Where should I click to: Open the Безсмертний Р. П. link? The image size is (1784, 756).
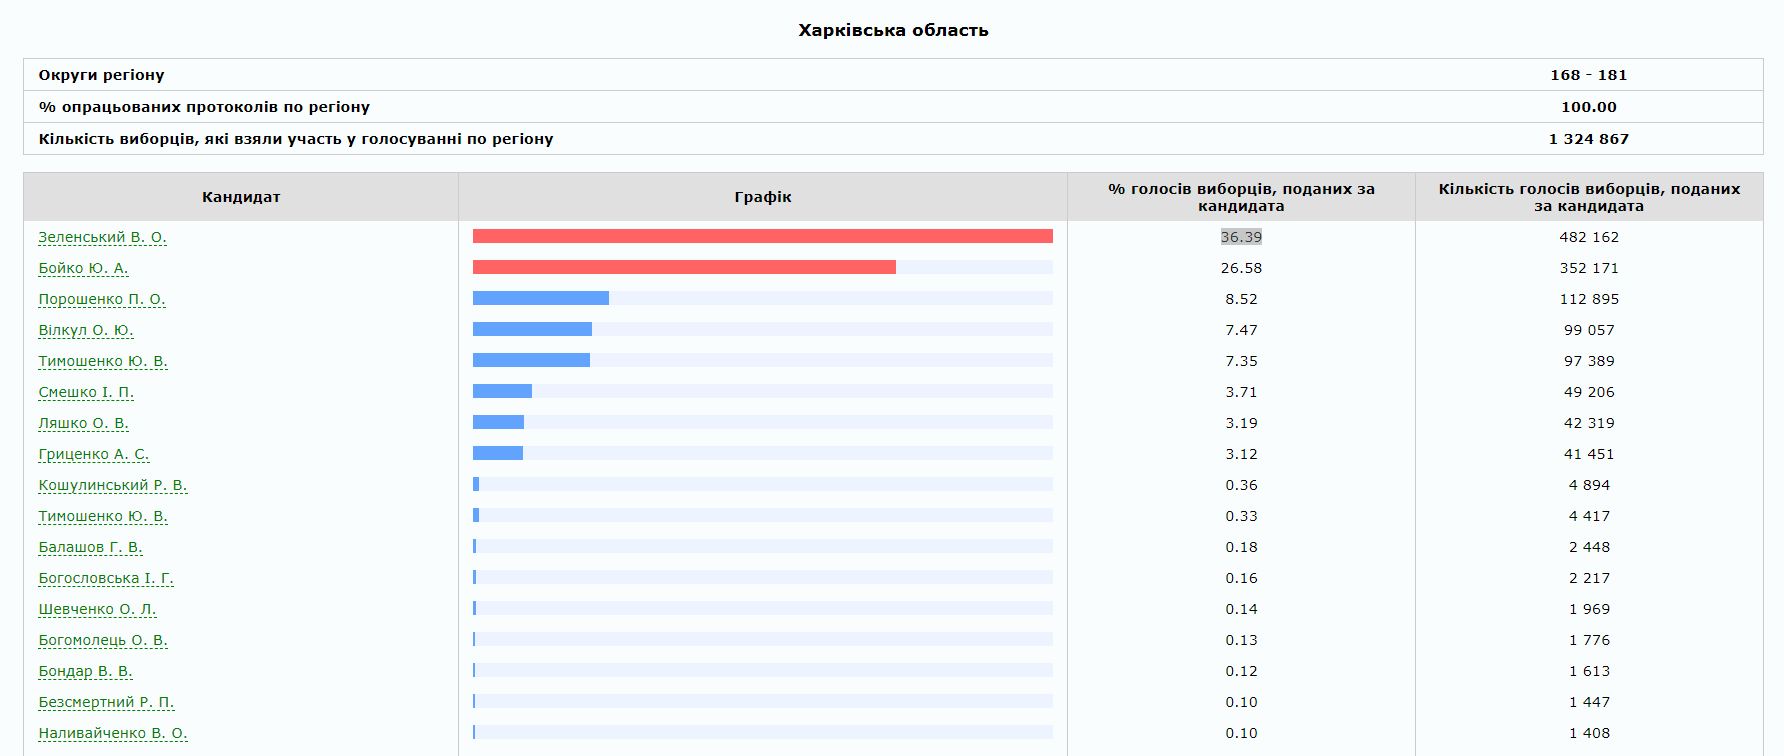tap(106, 702)
